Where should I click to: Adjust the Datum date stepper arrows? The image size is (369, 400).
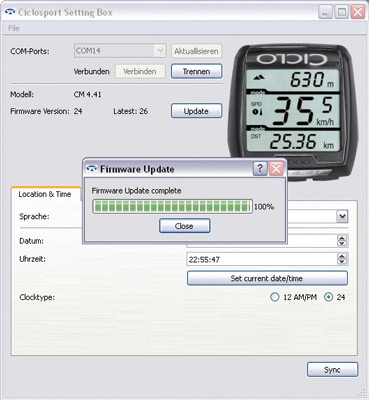point(342,241)
